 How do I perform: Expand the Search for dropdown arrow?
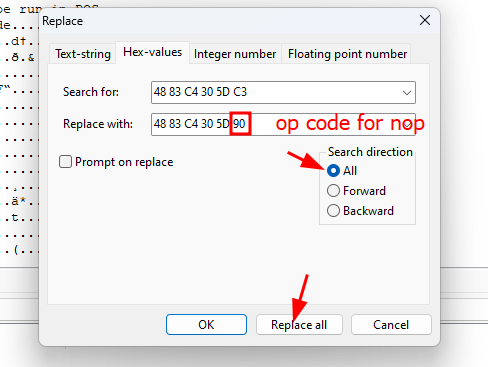407,92
